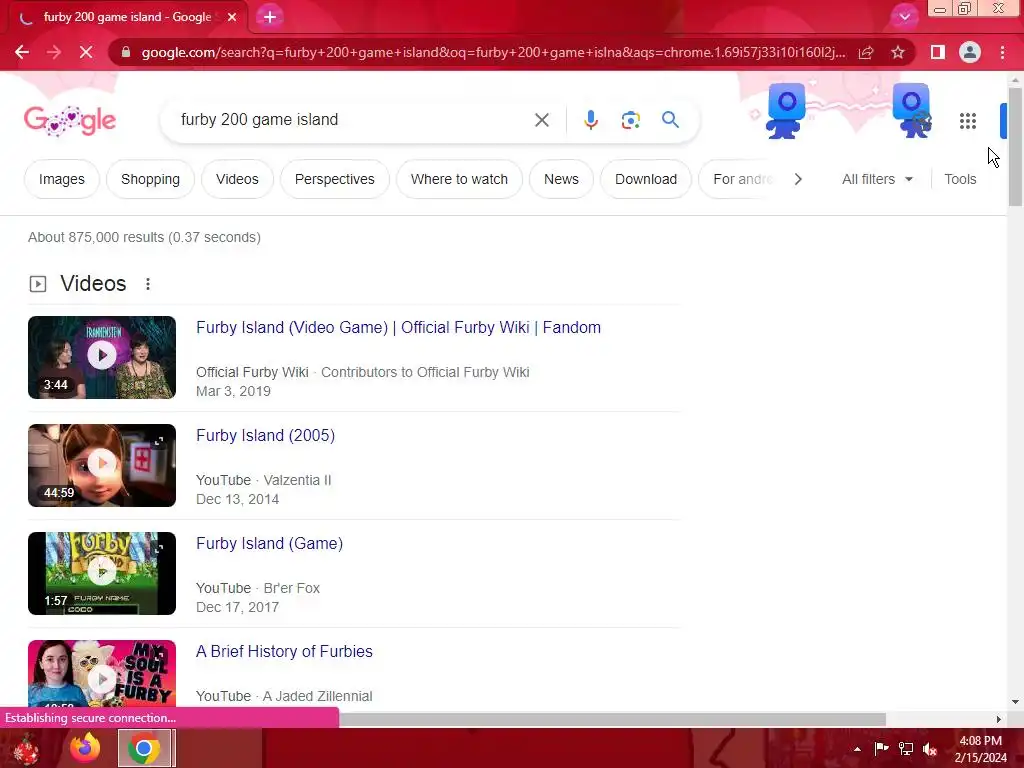The height and width of the screenshot is (768, 1024).
Task: Open the tab search dropdown arrow
Action: pos(904,17)
